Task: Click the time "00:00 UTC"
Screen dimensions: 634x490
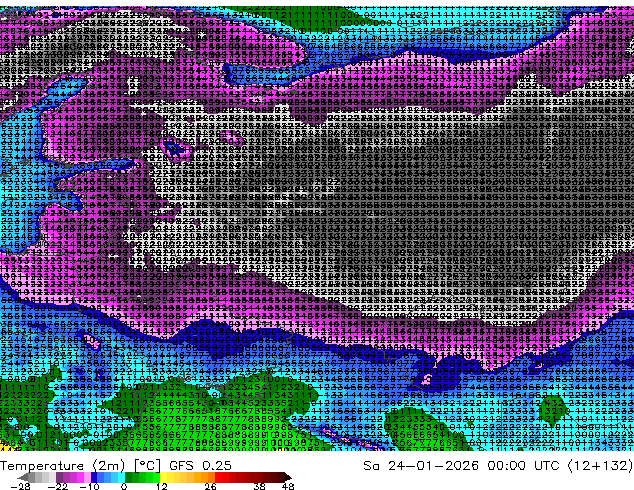Action: 523,466
